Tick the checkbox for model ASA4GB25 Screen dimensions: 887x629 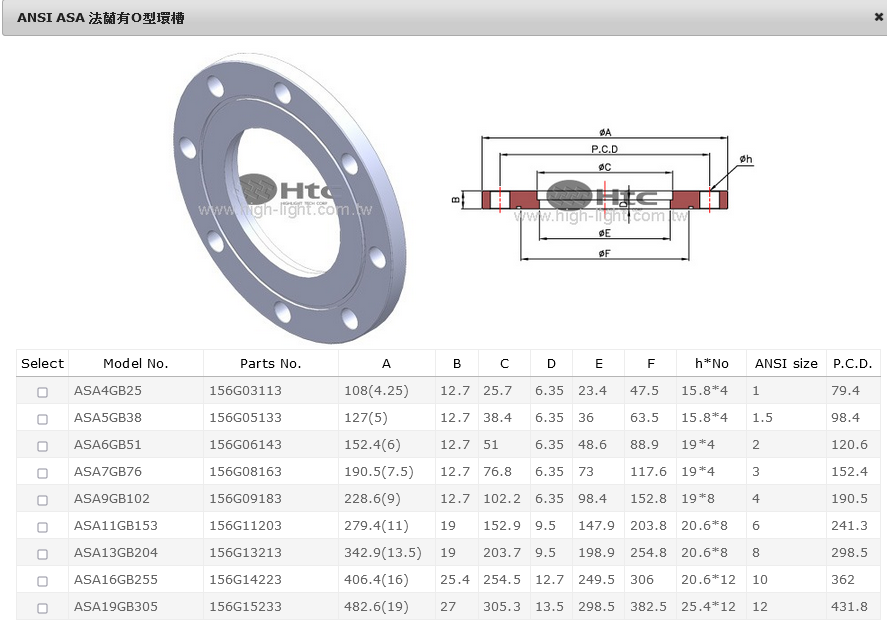click(x=42, y=392)
